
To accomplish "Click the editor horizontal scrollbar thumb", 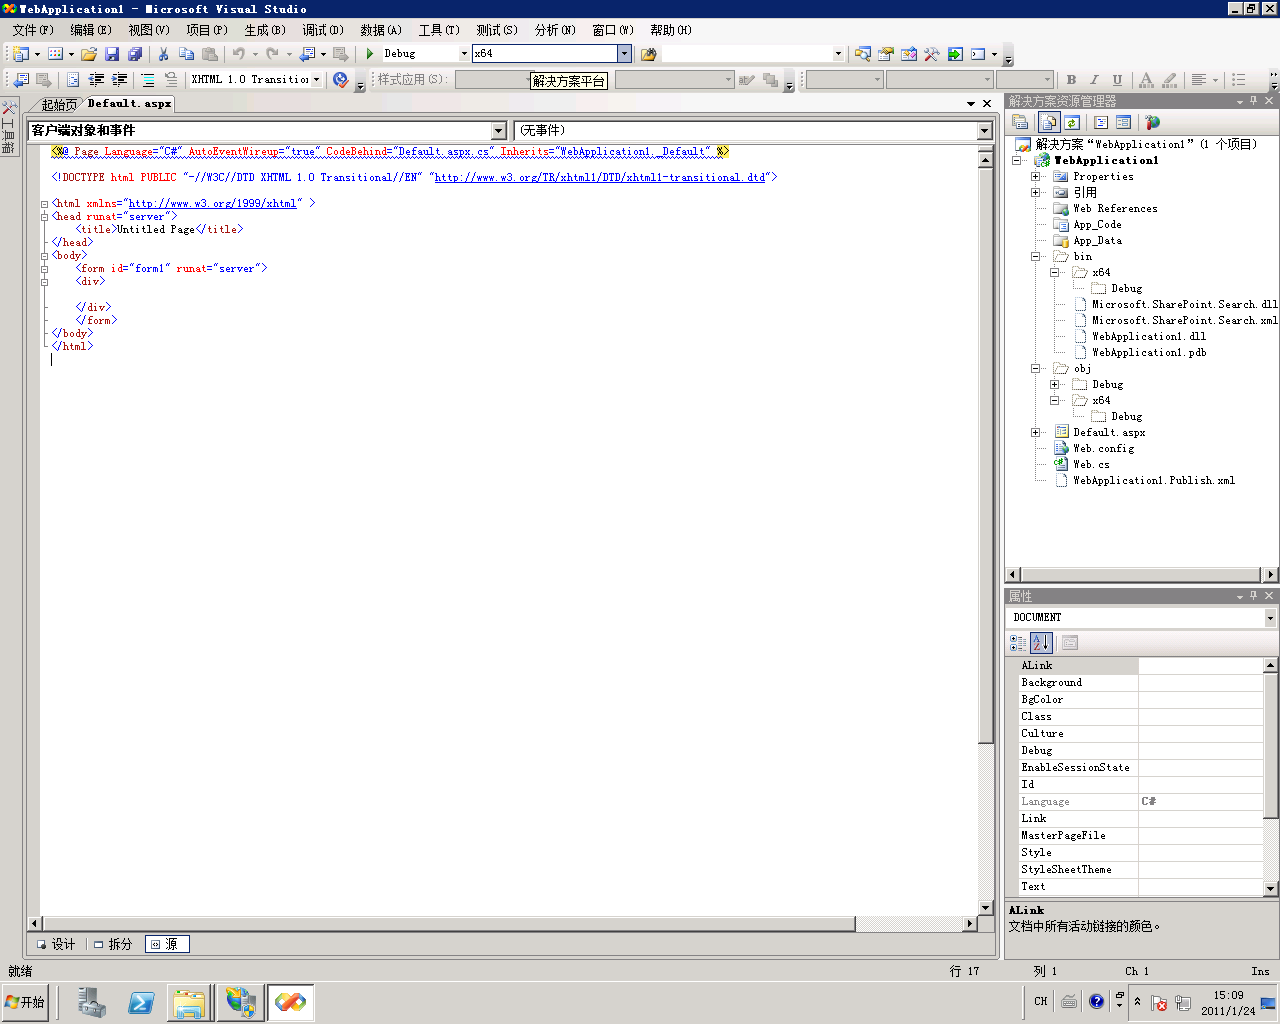I will pyautogui.click(x=448, y=924).
